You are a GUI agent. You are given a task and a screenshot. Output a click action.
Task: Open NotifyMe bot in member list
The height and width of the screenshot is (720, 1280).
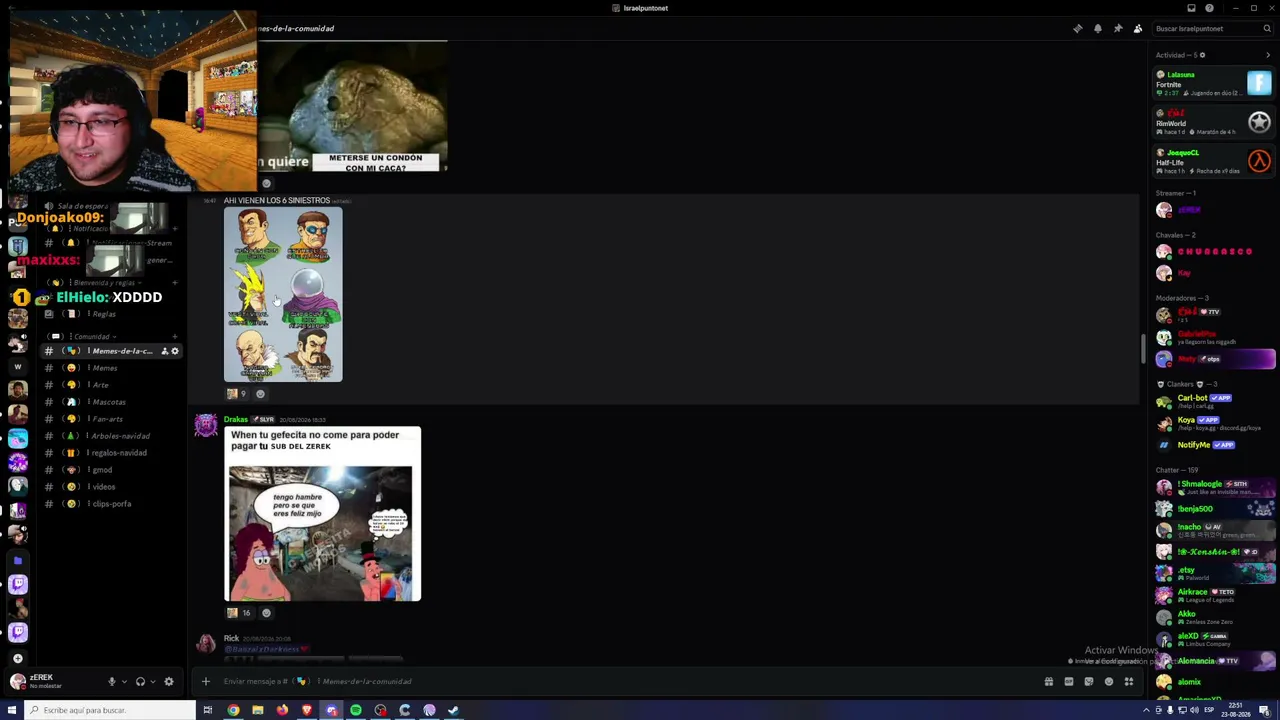1214,445
